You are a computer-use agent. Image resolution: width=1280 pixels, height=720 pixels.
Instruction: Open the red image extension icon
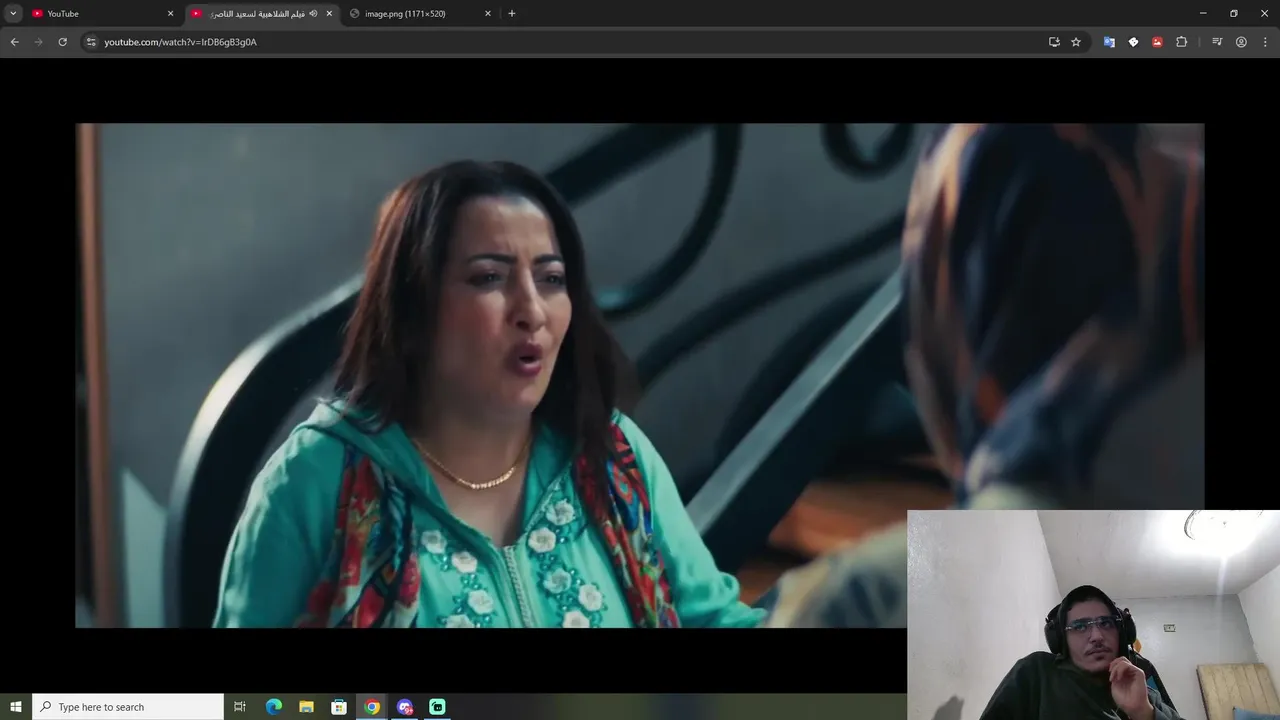click(1157, 42)
